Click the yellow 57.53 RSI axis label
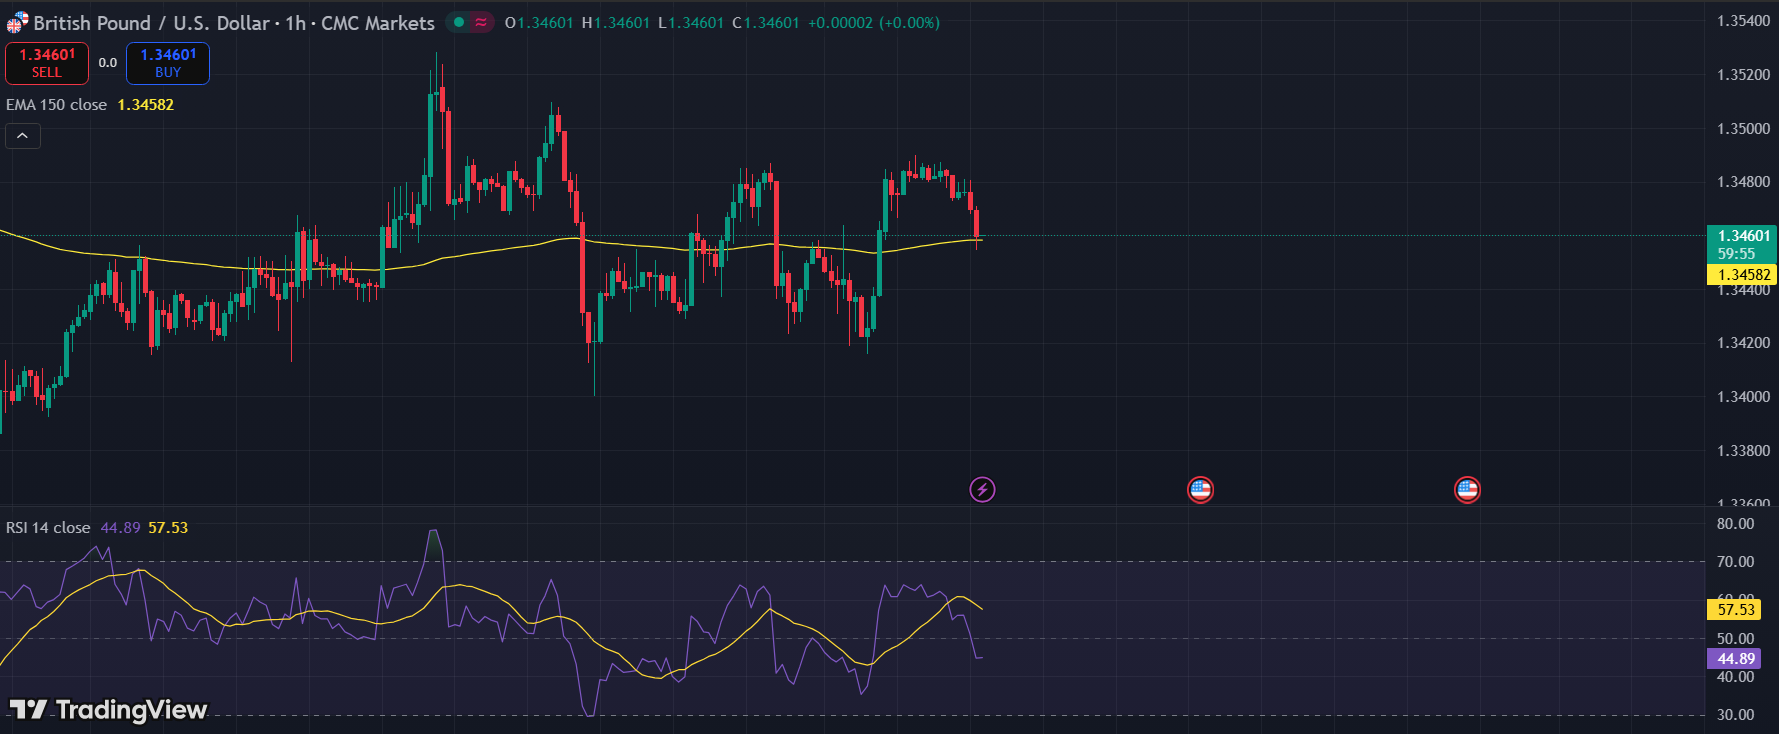This screenshot has width=1779, height=734. pyautogui.click(x=1735, y=609)
